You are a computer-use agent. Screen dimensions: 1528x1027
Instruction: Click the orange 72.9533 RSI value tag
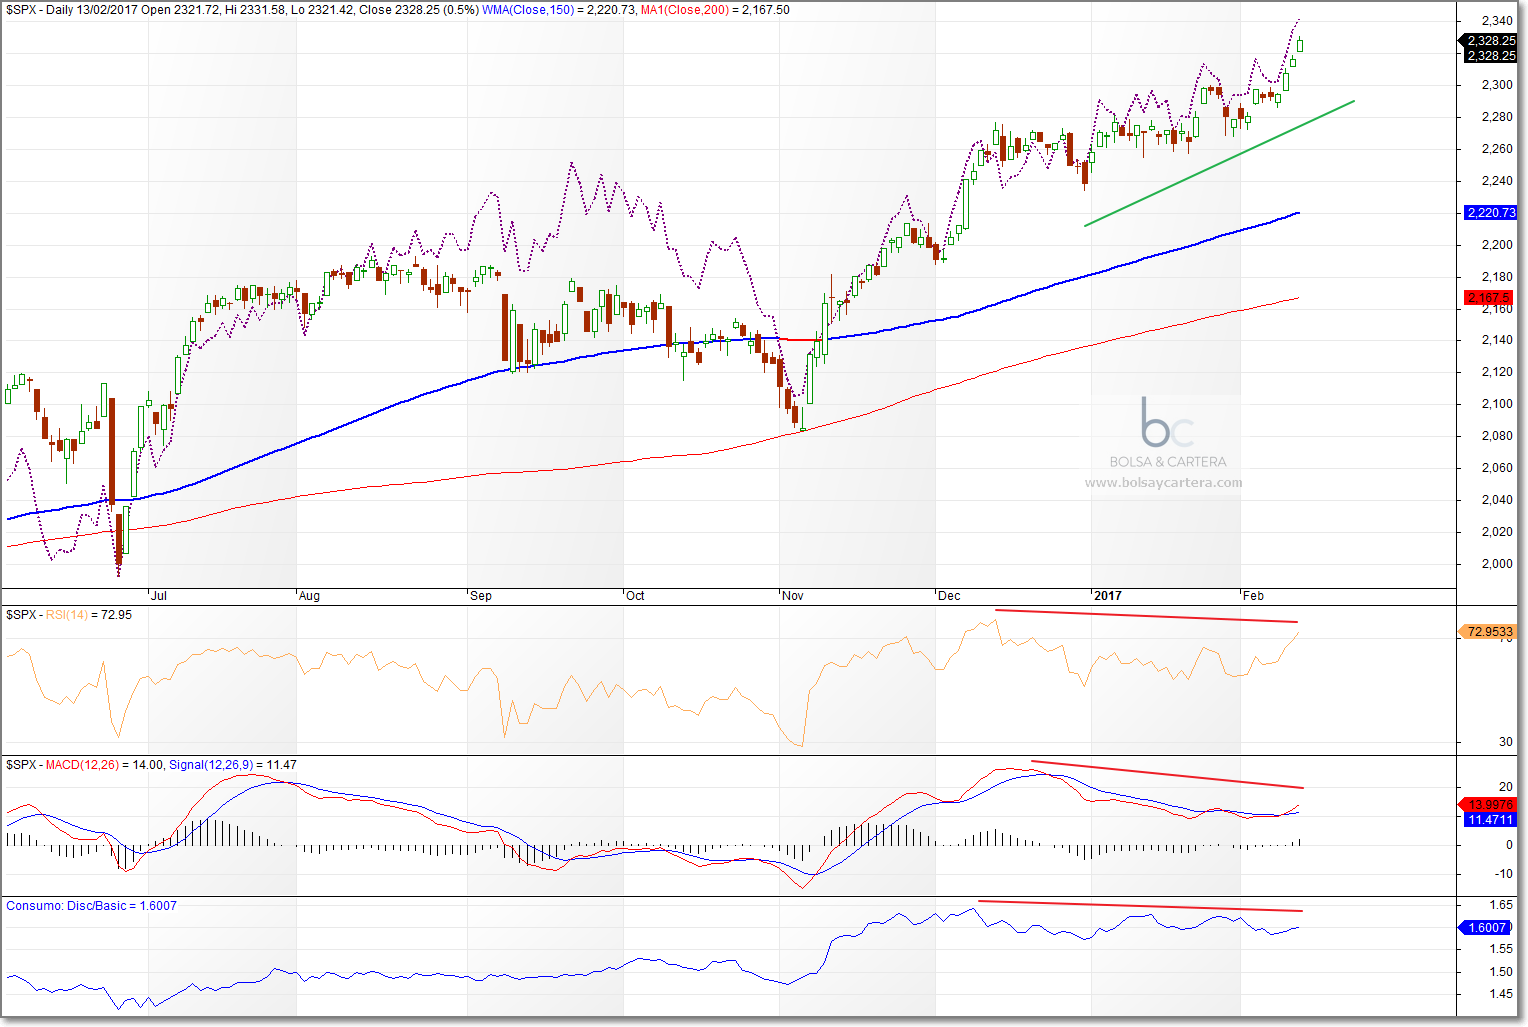click(1490, 632)
